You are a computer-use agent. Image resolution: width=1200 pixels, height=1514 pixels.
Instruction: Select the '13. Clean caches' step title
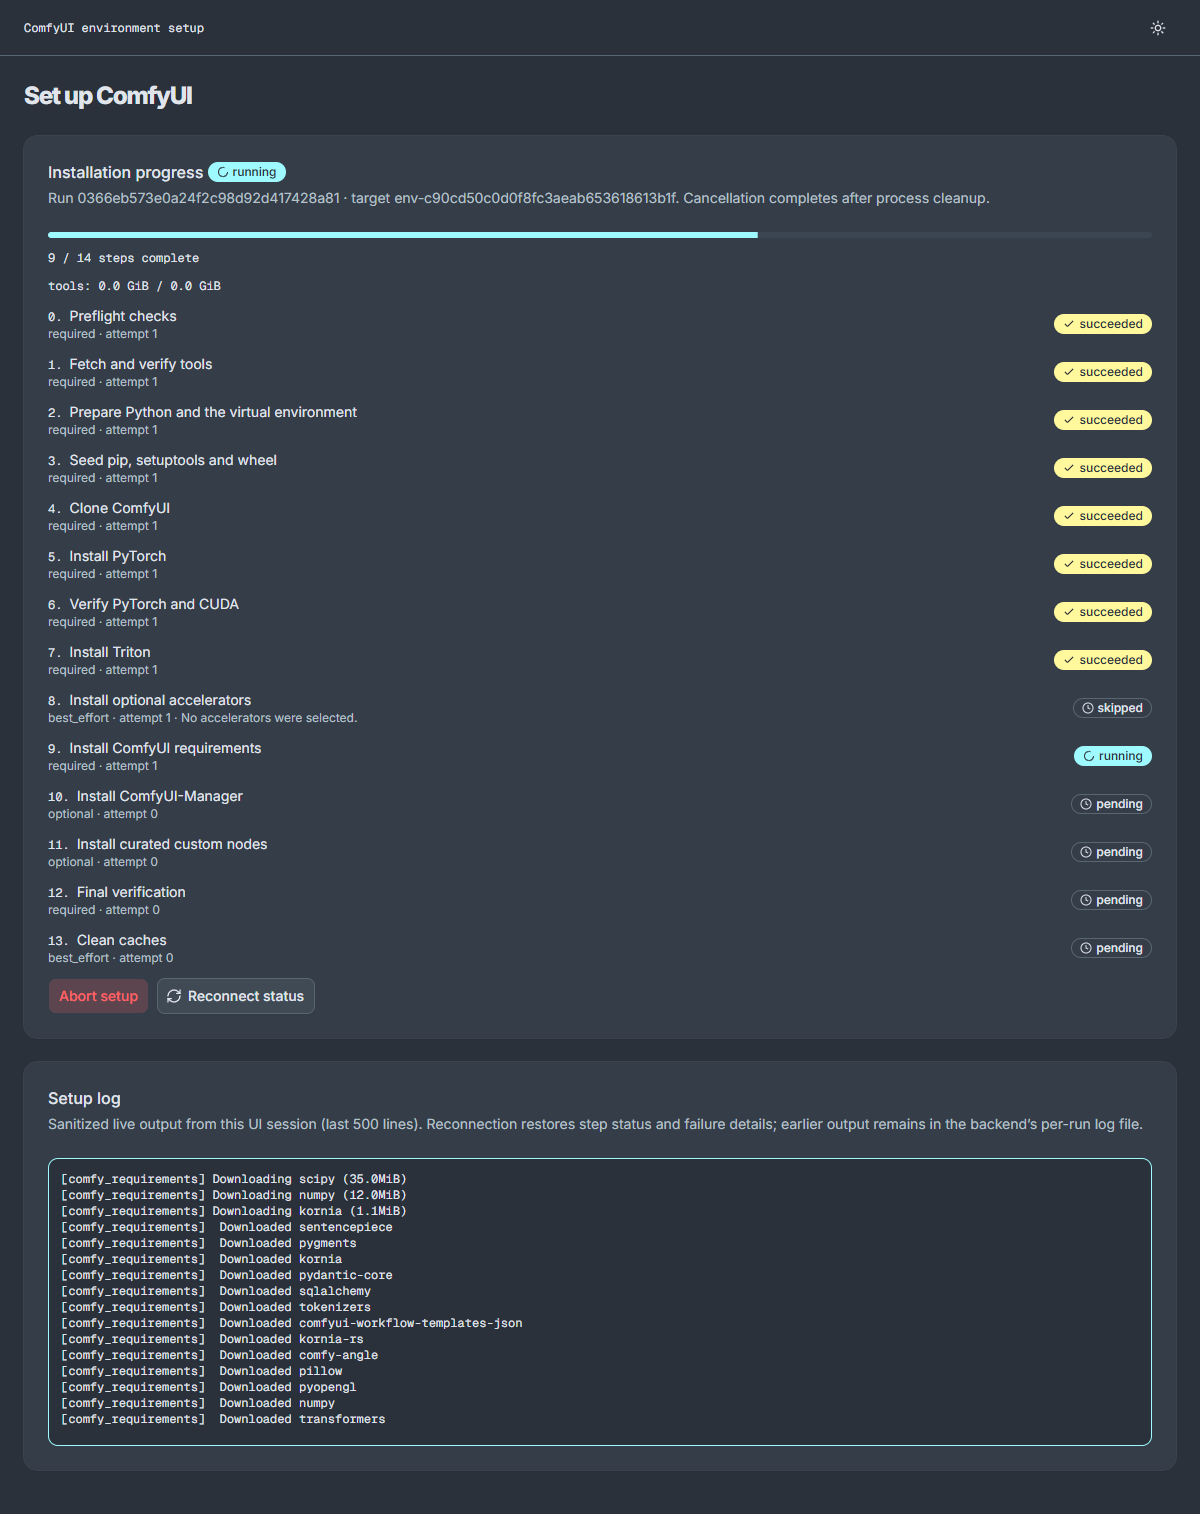tap(107, 940)
